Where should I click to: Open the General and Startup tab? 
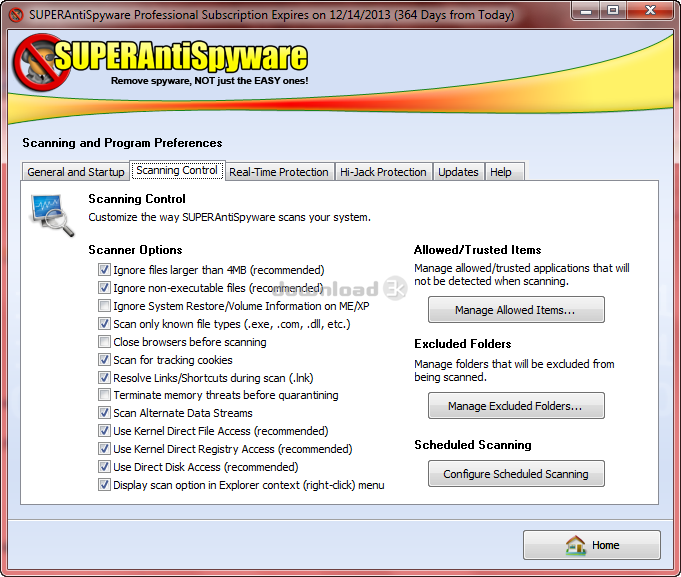coord(76,172)
